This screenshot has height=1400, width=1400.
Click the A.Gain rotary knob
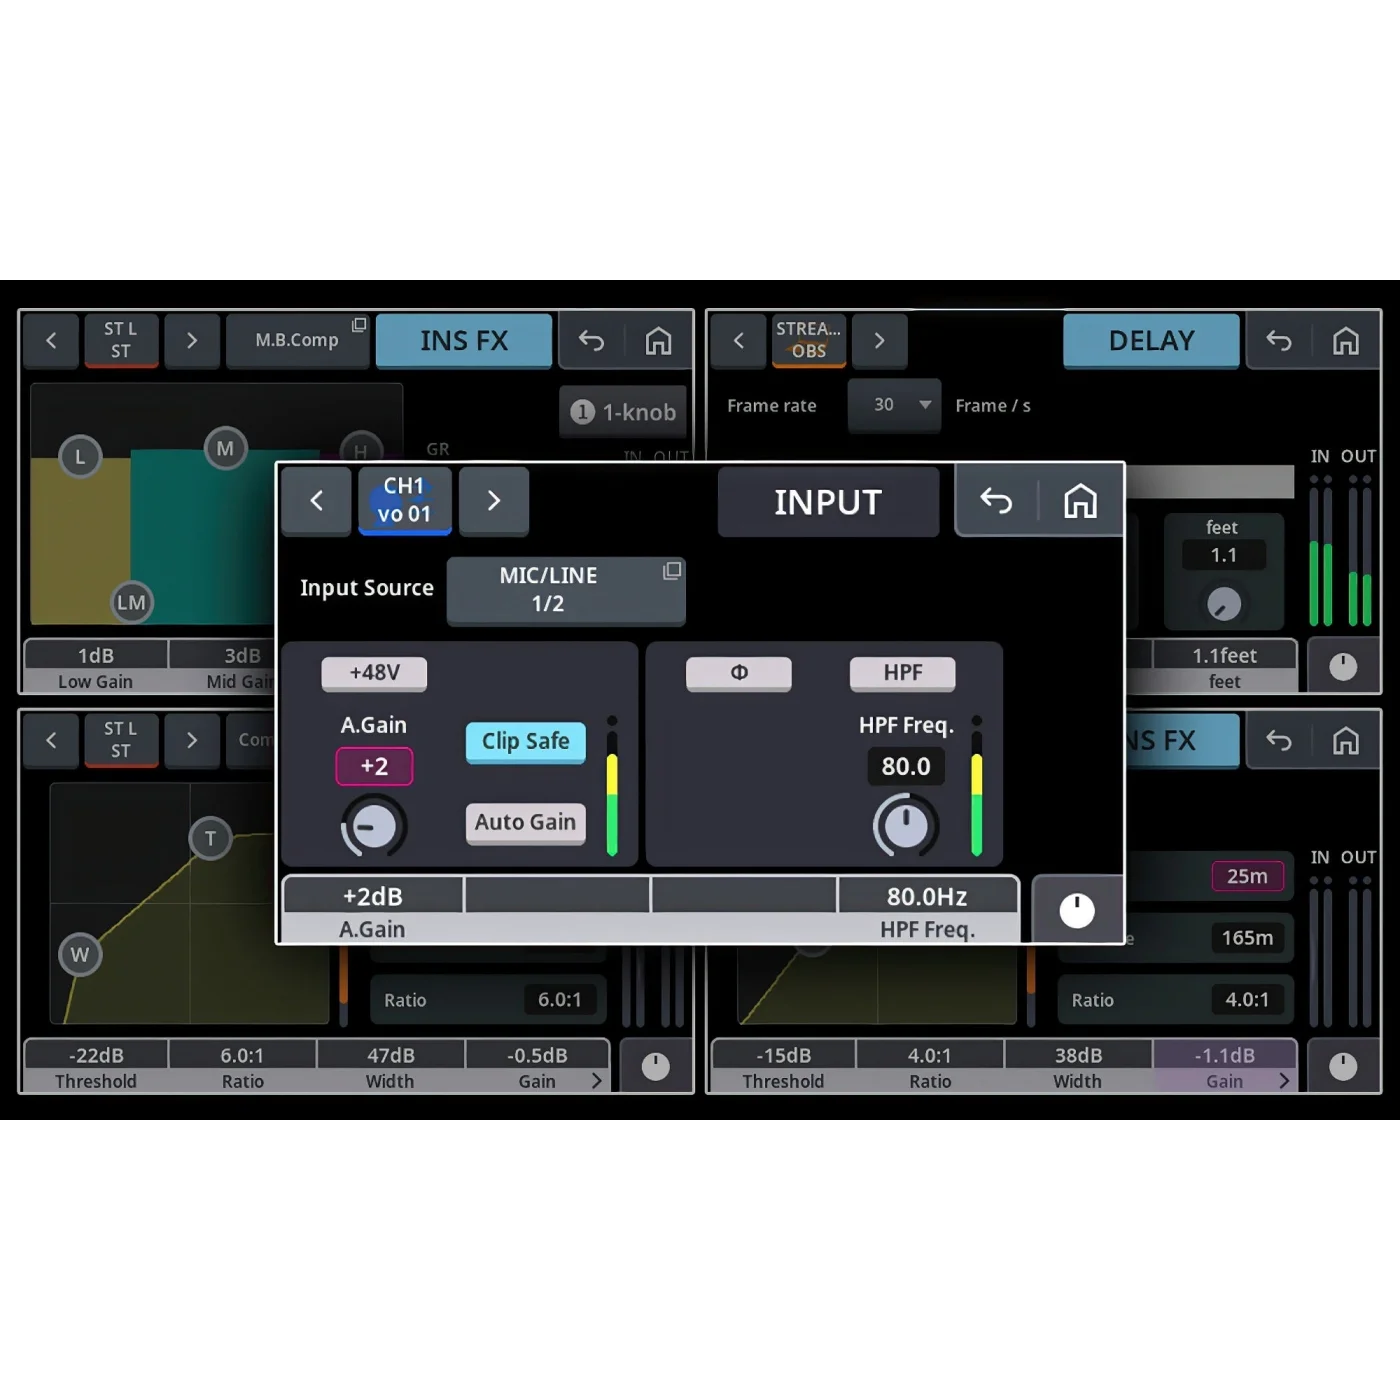[374, 827]
